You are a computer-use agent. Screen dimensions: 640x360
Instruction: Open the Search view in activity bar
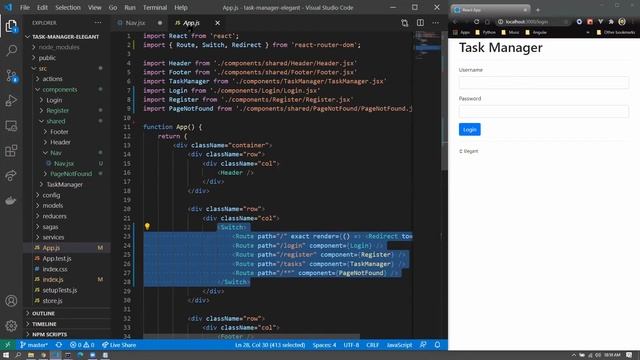pos(11,51)
